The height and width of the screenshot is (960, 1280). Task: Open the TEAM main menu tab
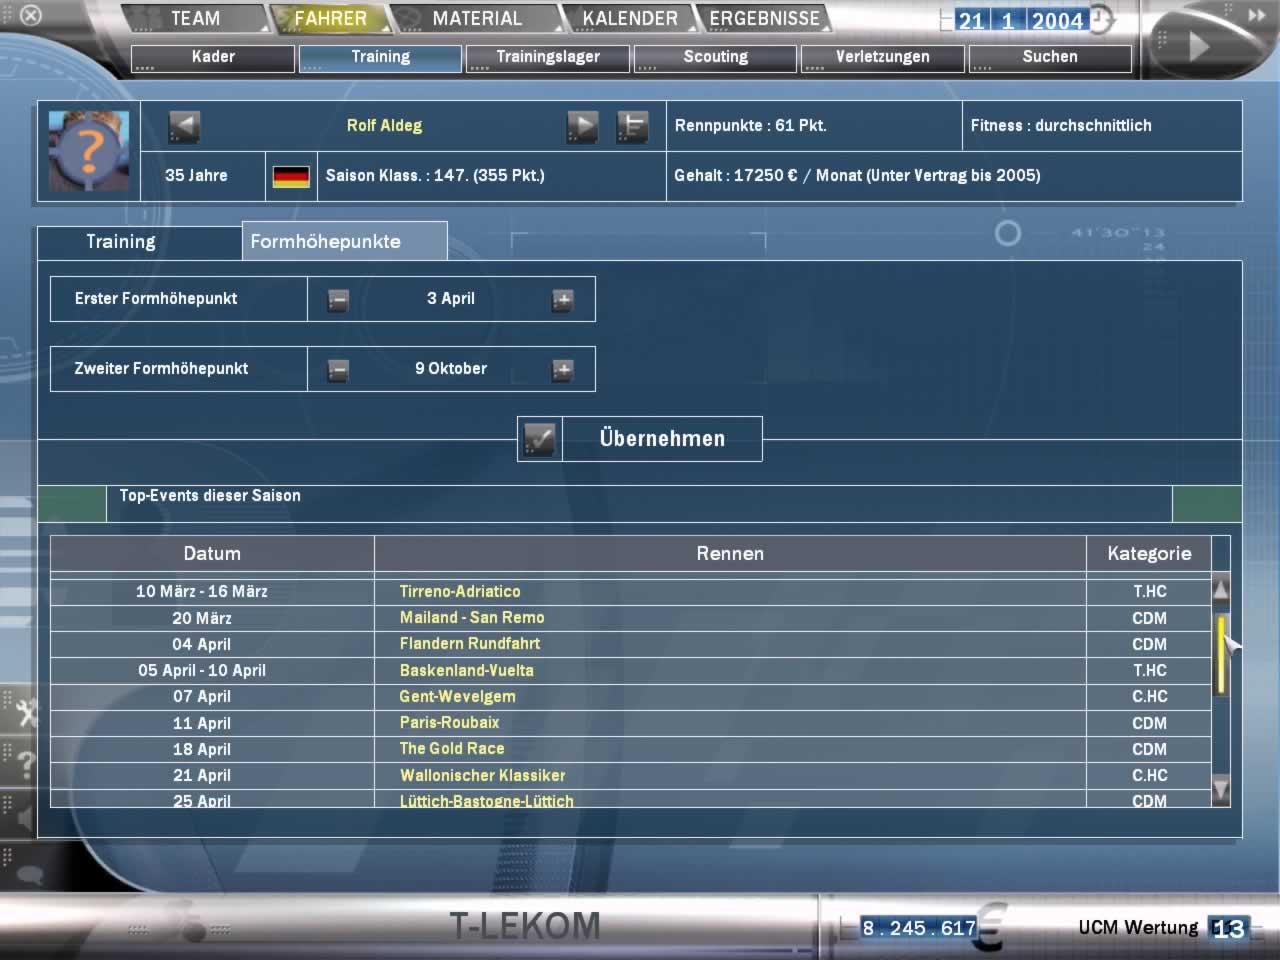[x=195, y=18]
